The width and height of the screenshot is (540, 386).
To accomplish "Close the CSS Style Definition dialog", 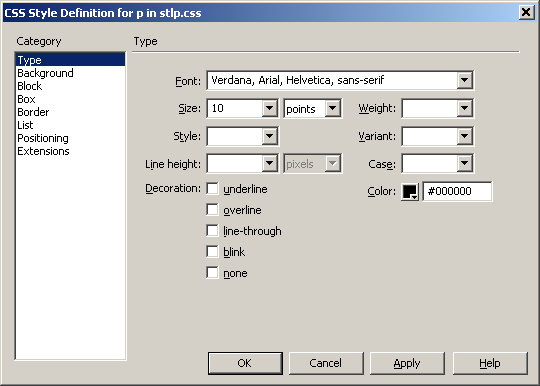I will coord(526,13).
